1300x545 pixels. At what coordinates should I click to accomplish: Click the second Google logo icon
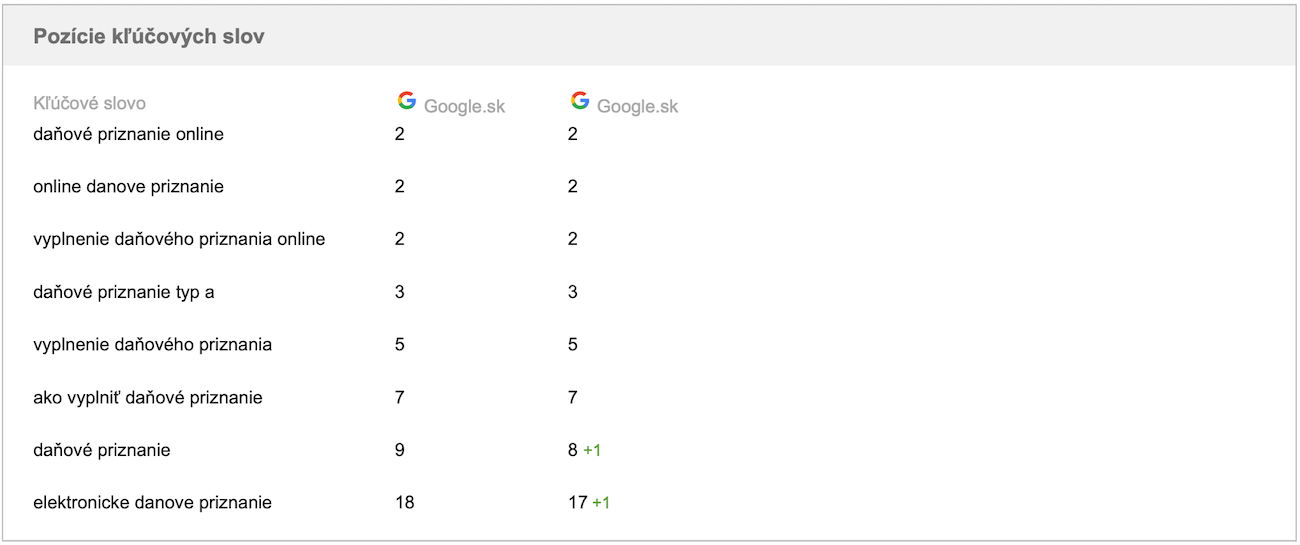(580, 100)
